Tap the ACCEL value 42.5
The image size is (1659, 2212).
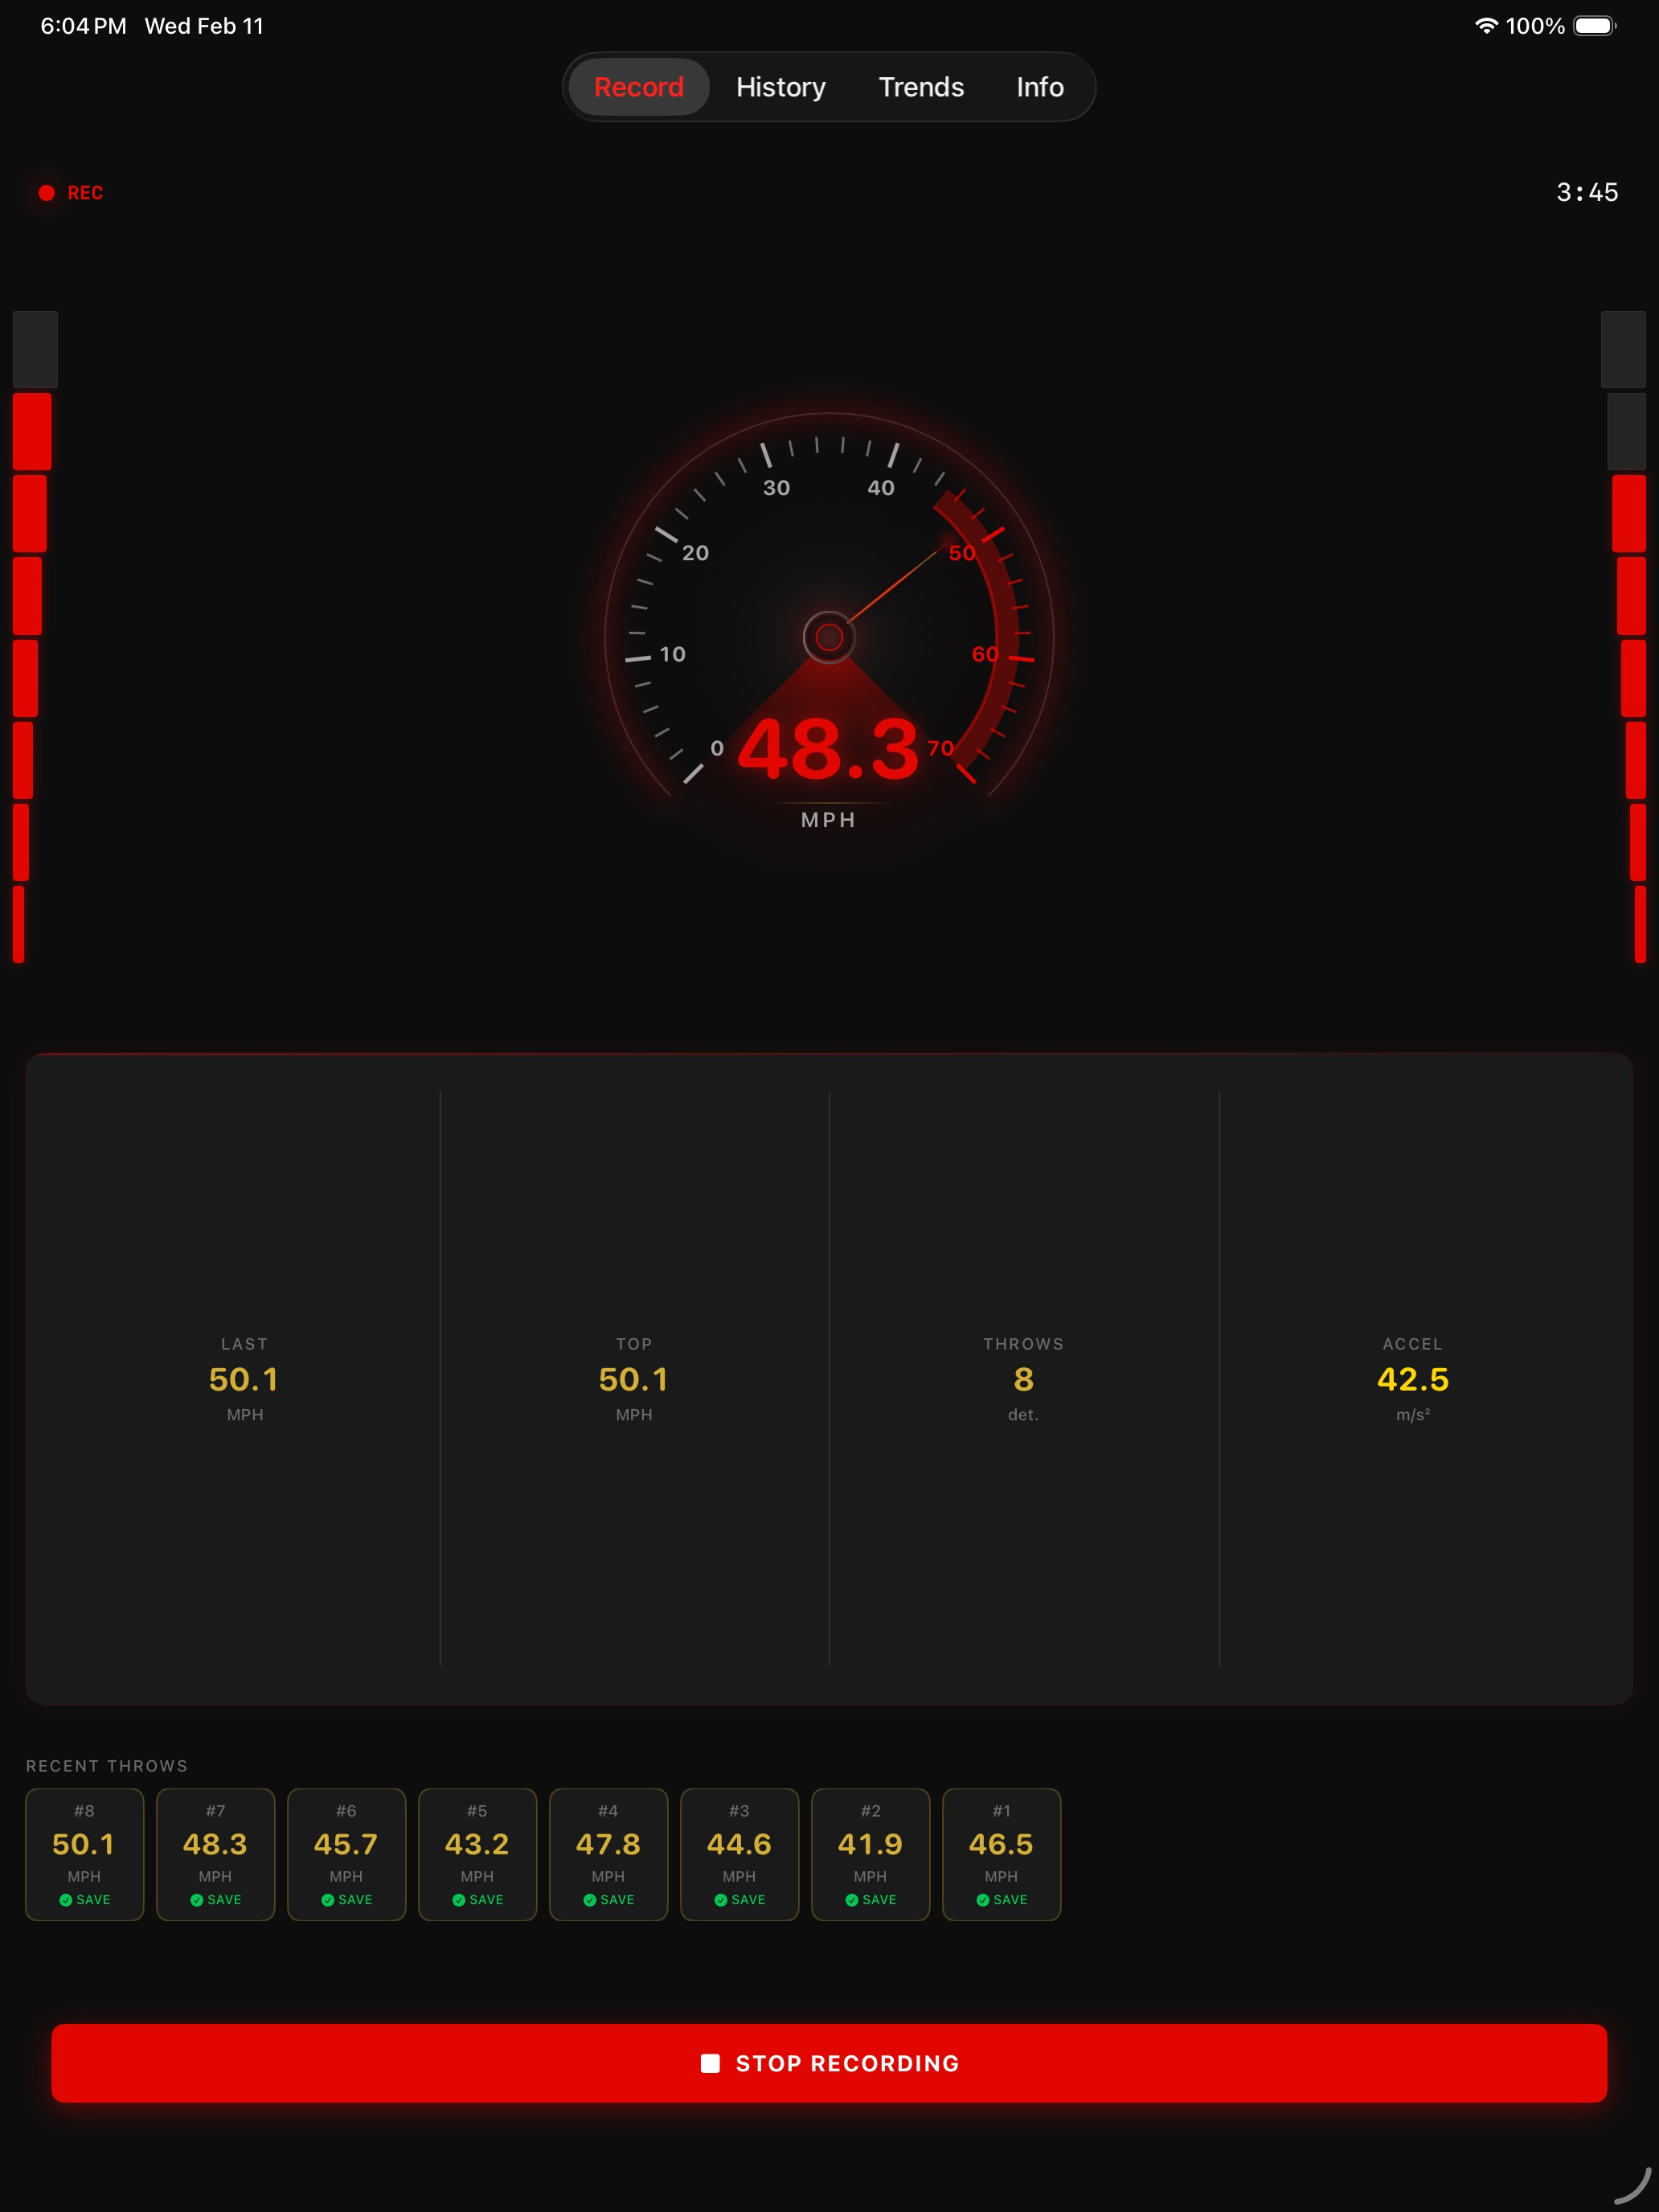tap(1412, 1379)
